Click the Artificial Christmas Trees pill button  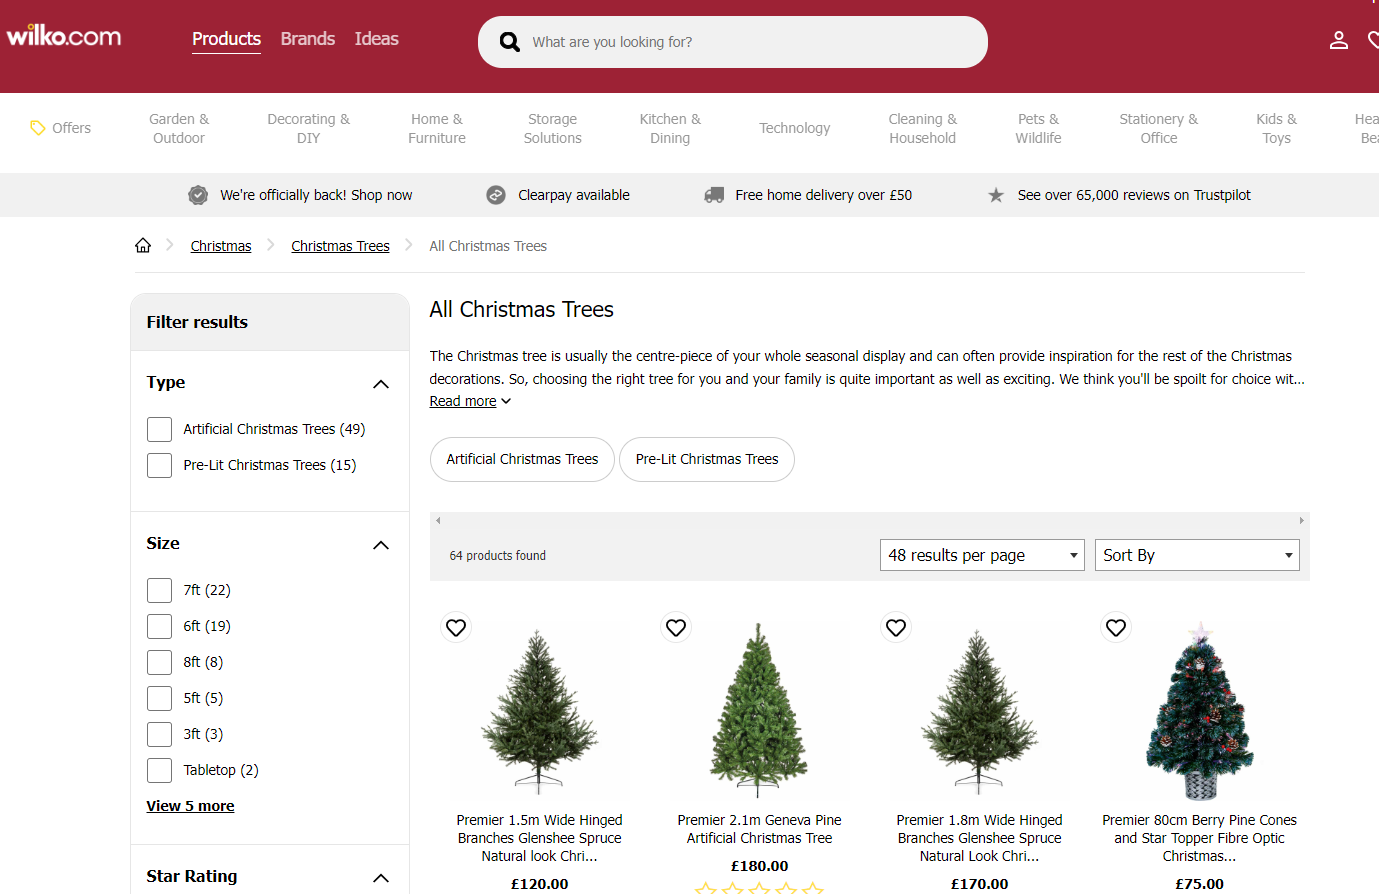[522, 459]
